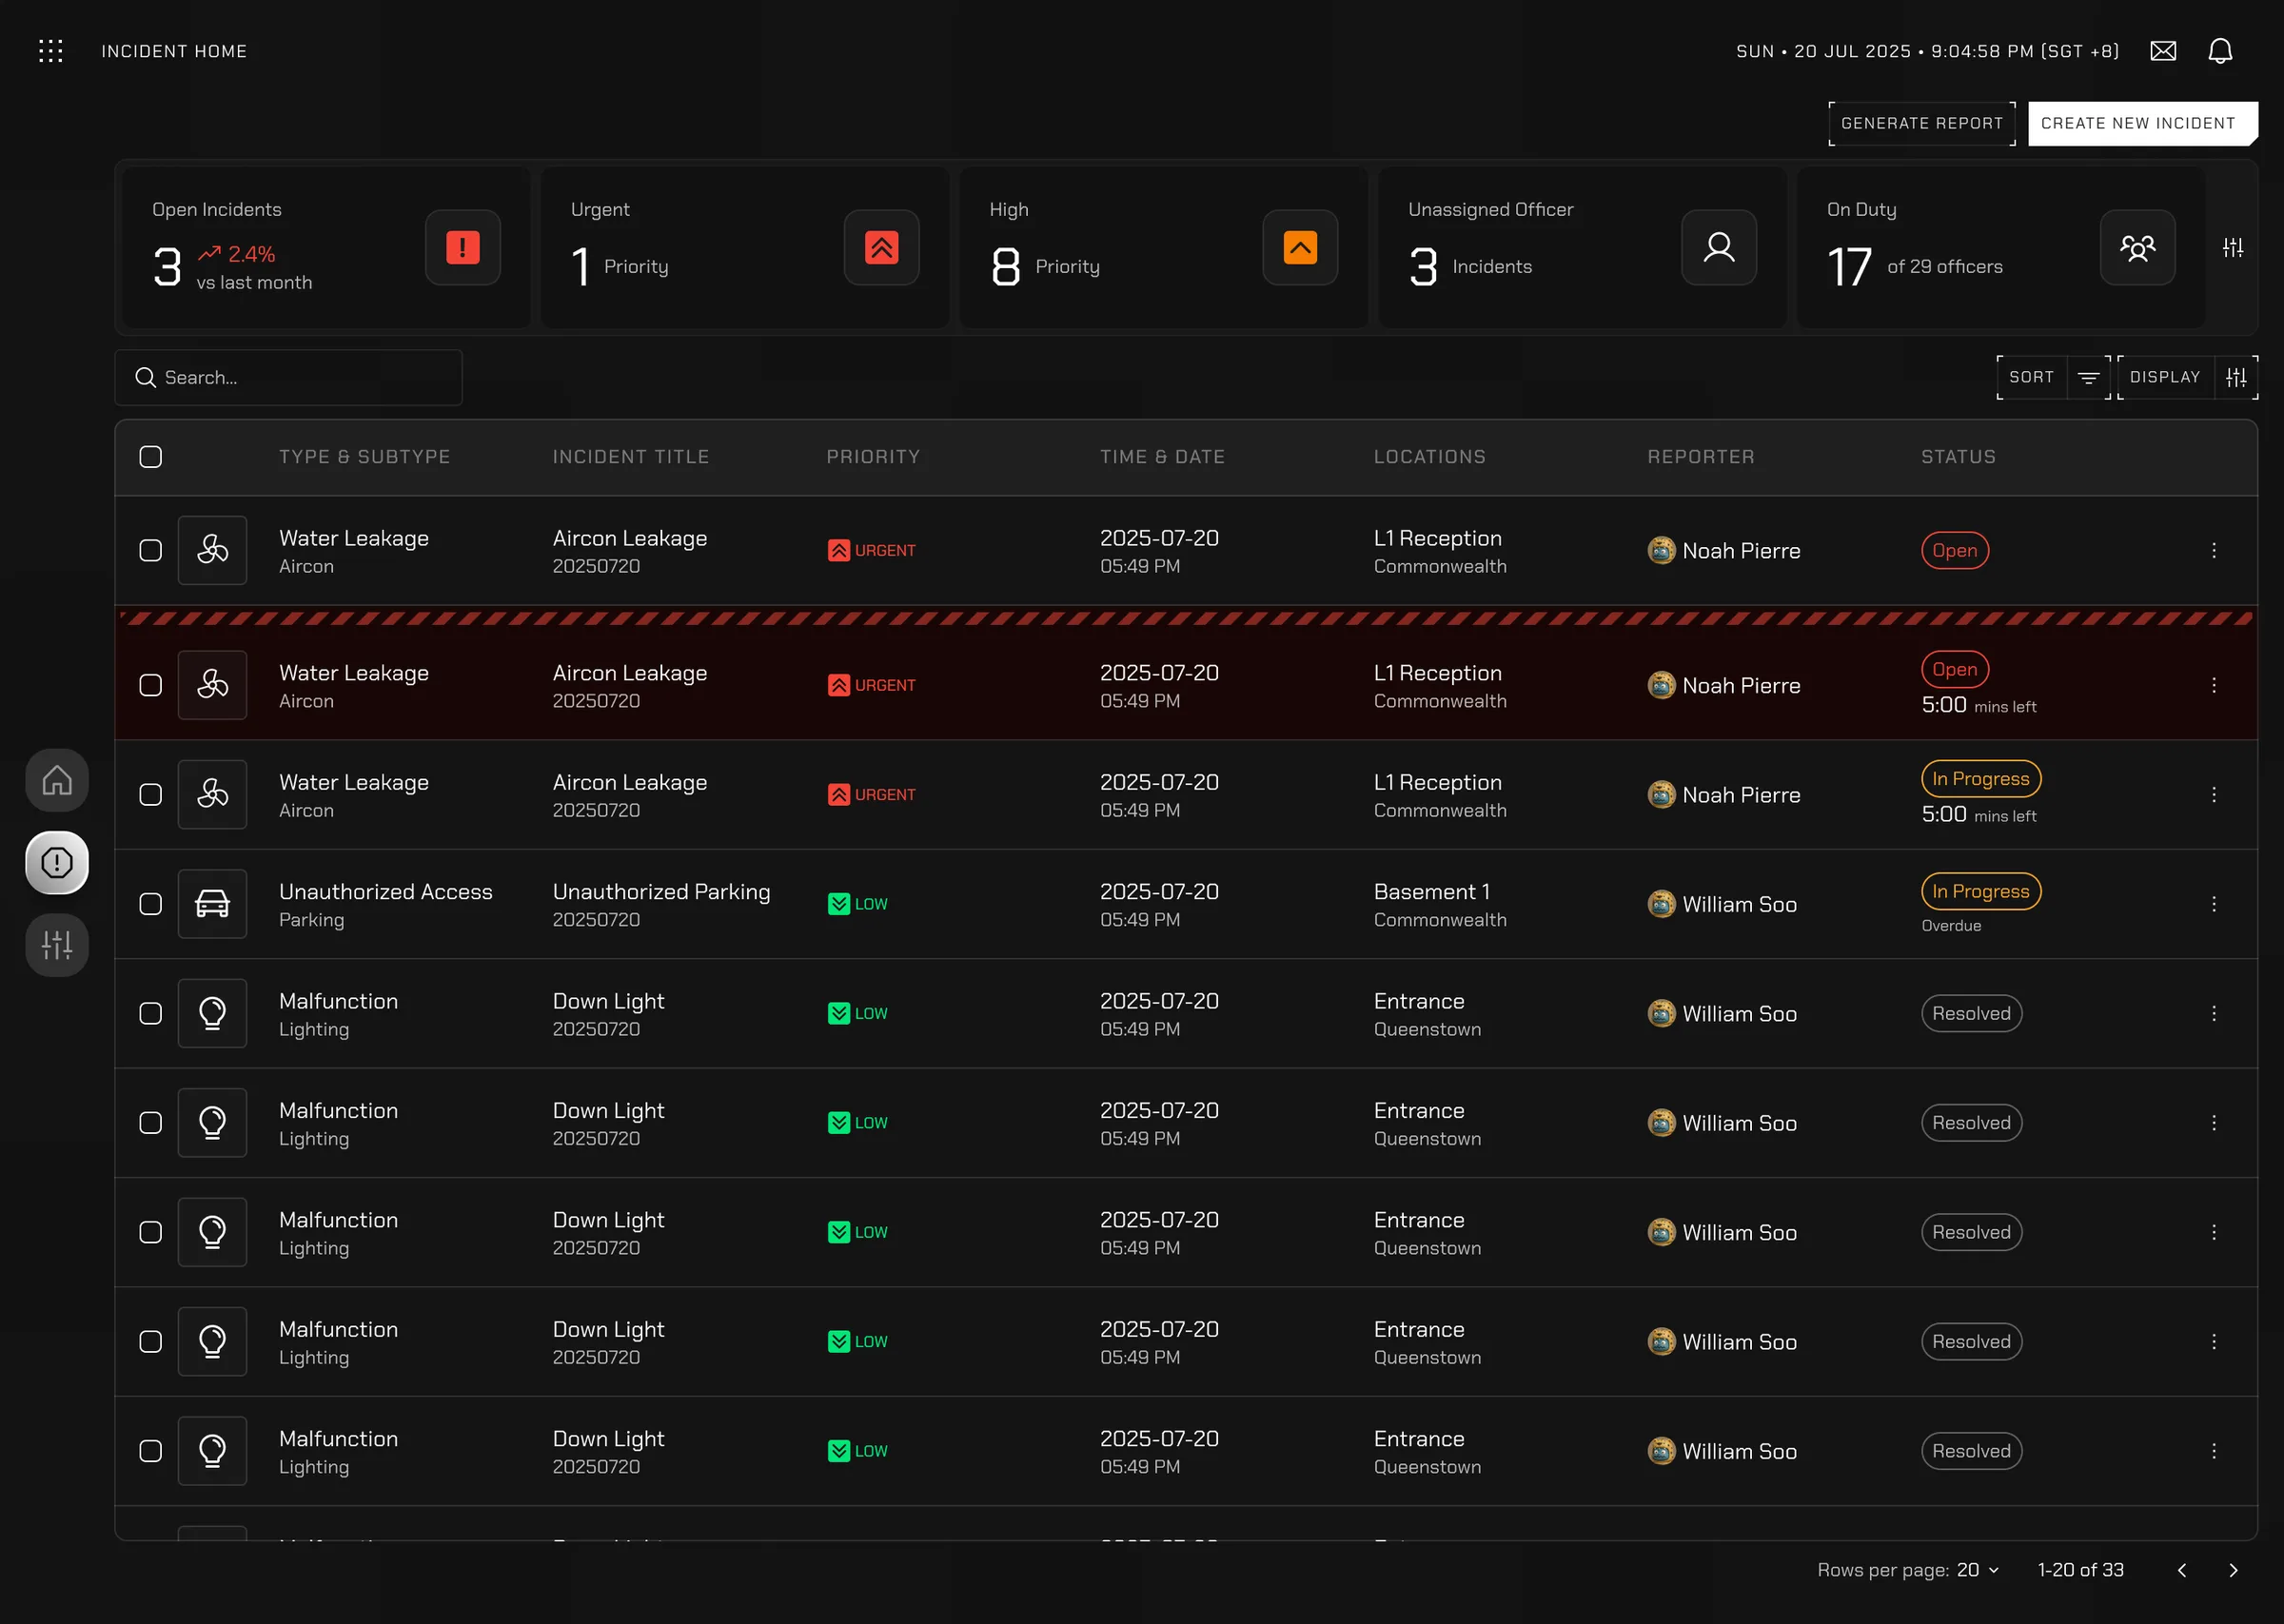Open the Rows per page dropdown
This screenshot has width=2284, height=1624.
1977,1570
